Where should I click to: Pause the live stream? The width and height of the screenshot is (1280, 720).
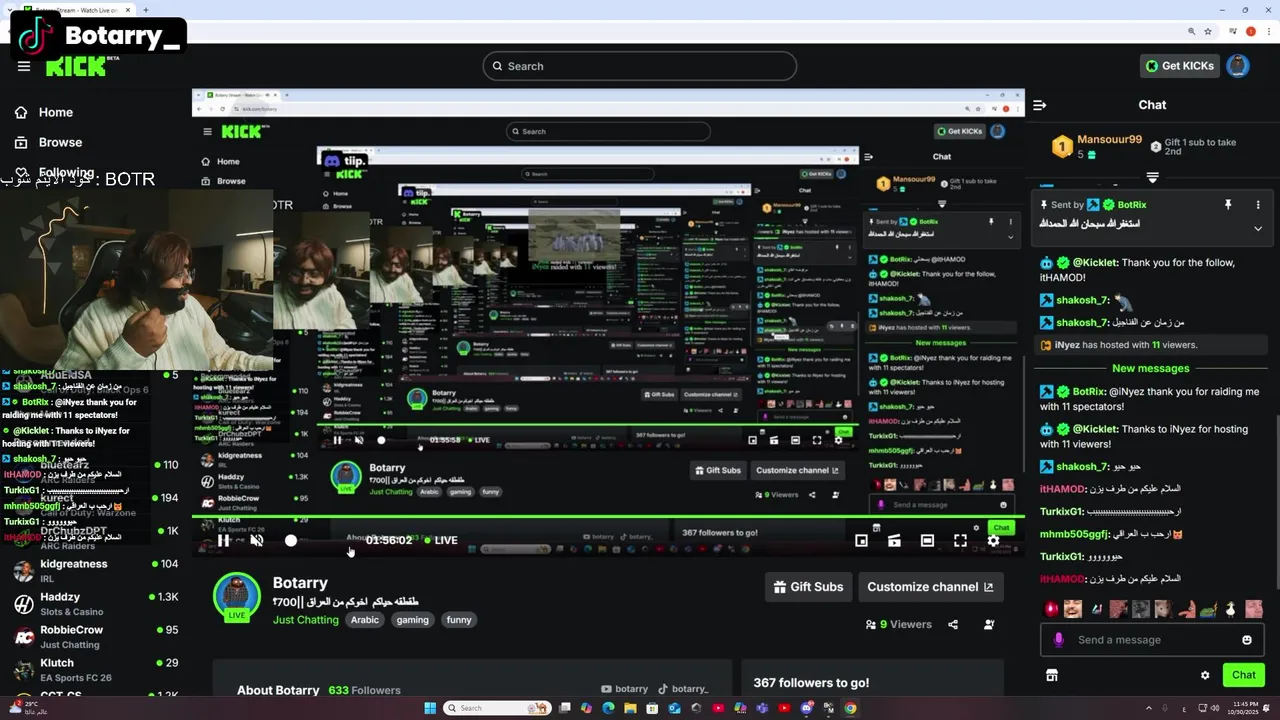[x=223, y=540]
